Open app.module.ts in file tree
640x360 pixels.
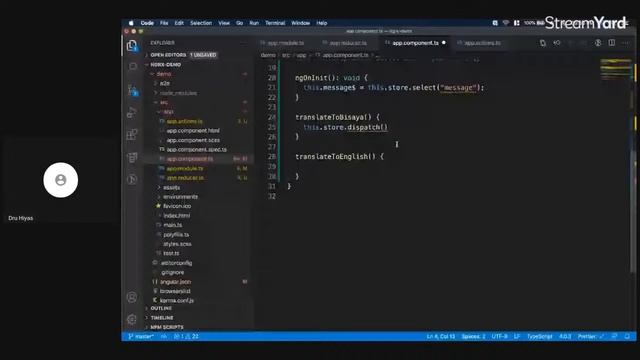coord(184,169)
